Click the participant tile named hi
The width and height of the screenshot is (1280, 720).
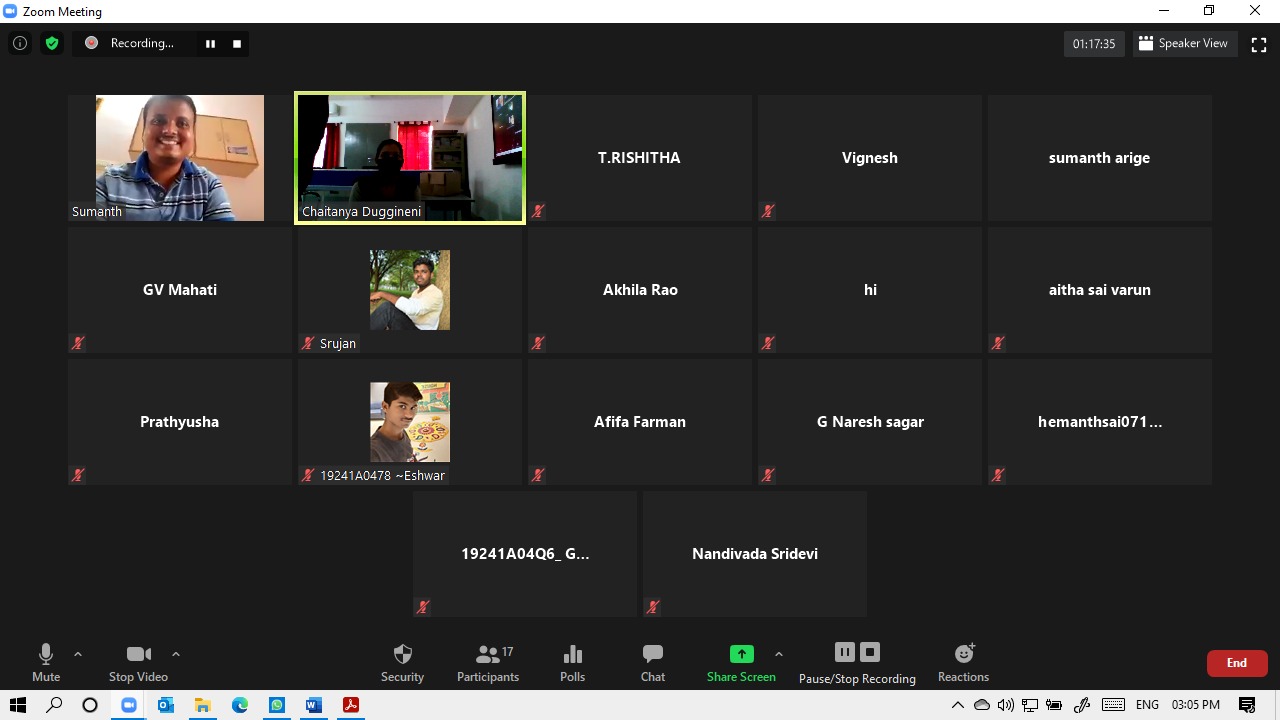tap(870, 290)
